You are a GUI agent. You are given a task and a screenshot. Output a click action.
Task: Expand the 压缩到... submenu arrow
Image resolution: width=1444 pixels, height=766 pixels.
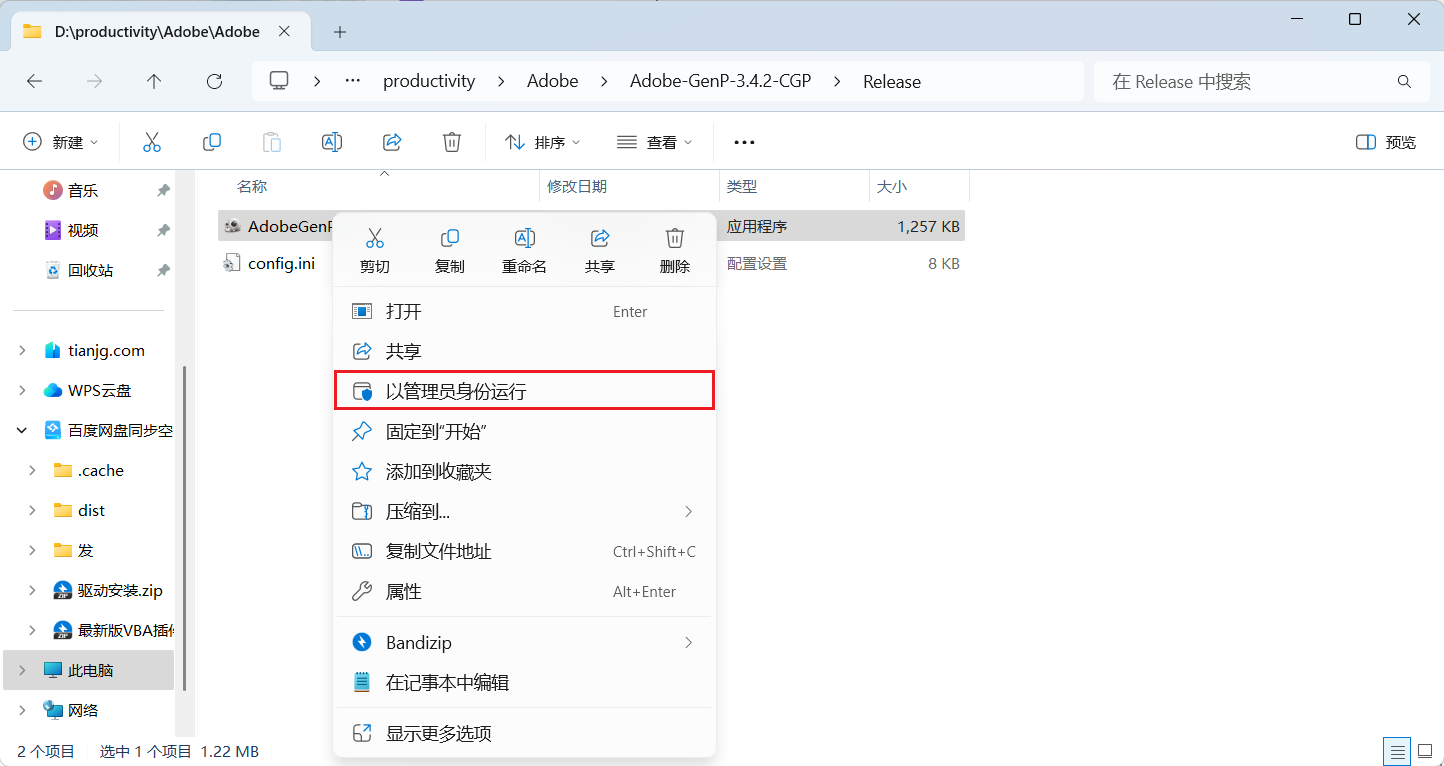688,511
